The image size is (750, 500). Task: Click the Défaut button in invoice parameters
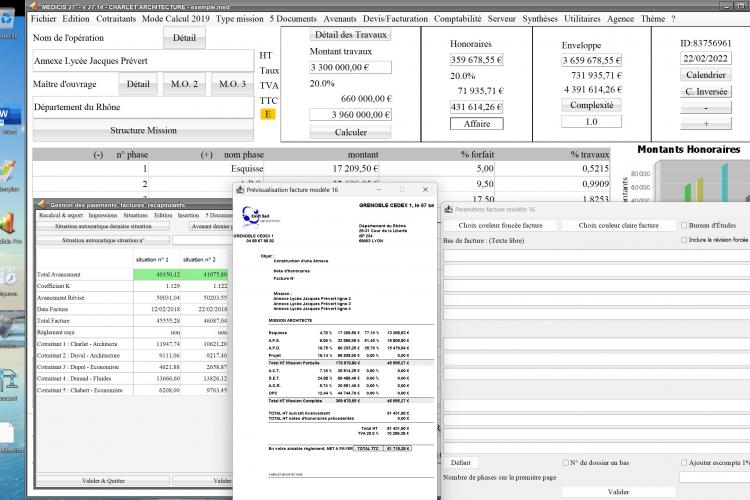point(461,463)
